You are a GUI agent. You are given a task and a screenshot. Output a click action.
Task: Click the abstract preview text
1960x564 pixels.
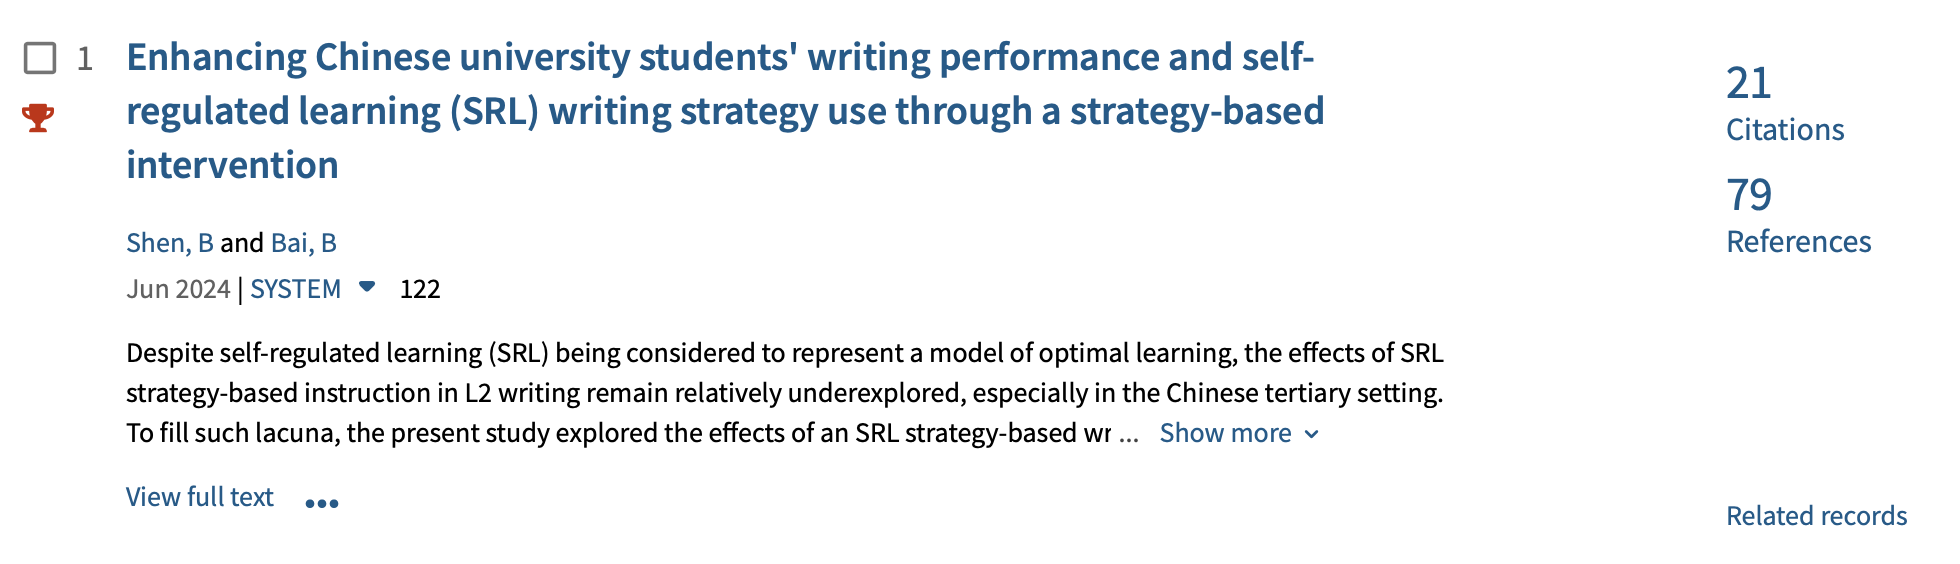(x=784, y=393)
